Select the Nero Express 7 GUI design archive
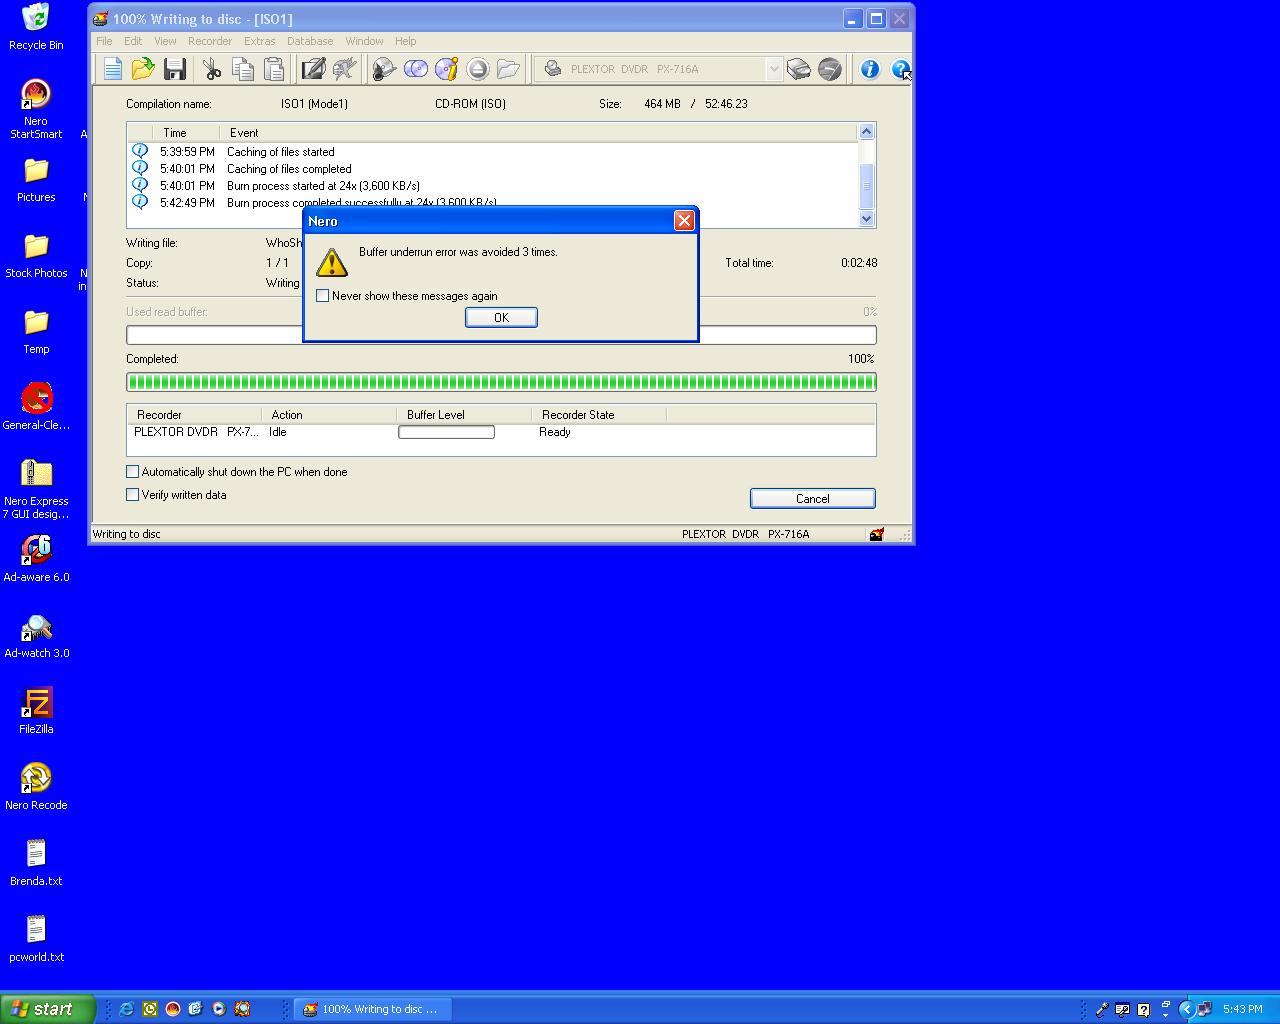The image size is (1280, 1024). (x=36, y=489)
